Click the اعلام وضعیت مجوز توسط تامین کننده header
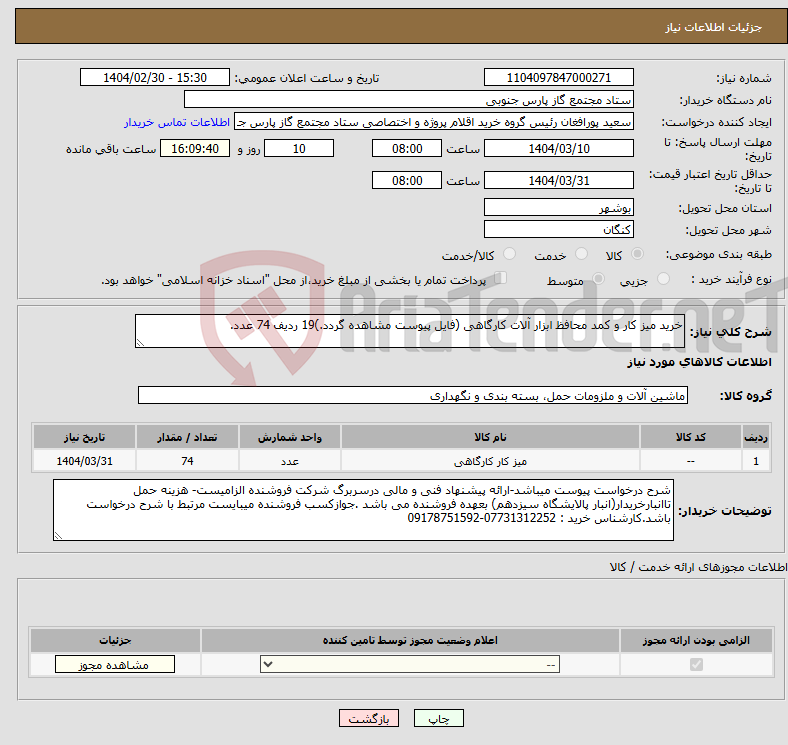The width and height of the screenshot is (788, 745). 410,640
